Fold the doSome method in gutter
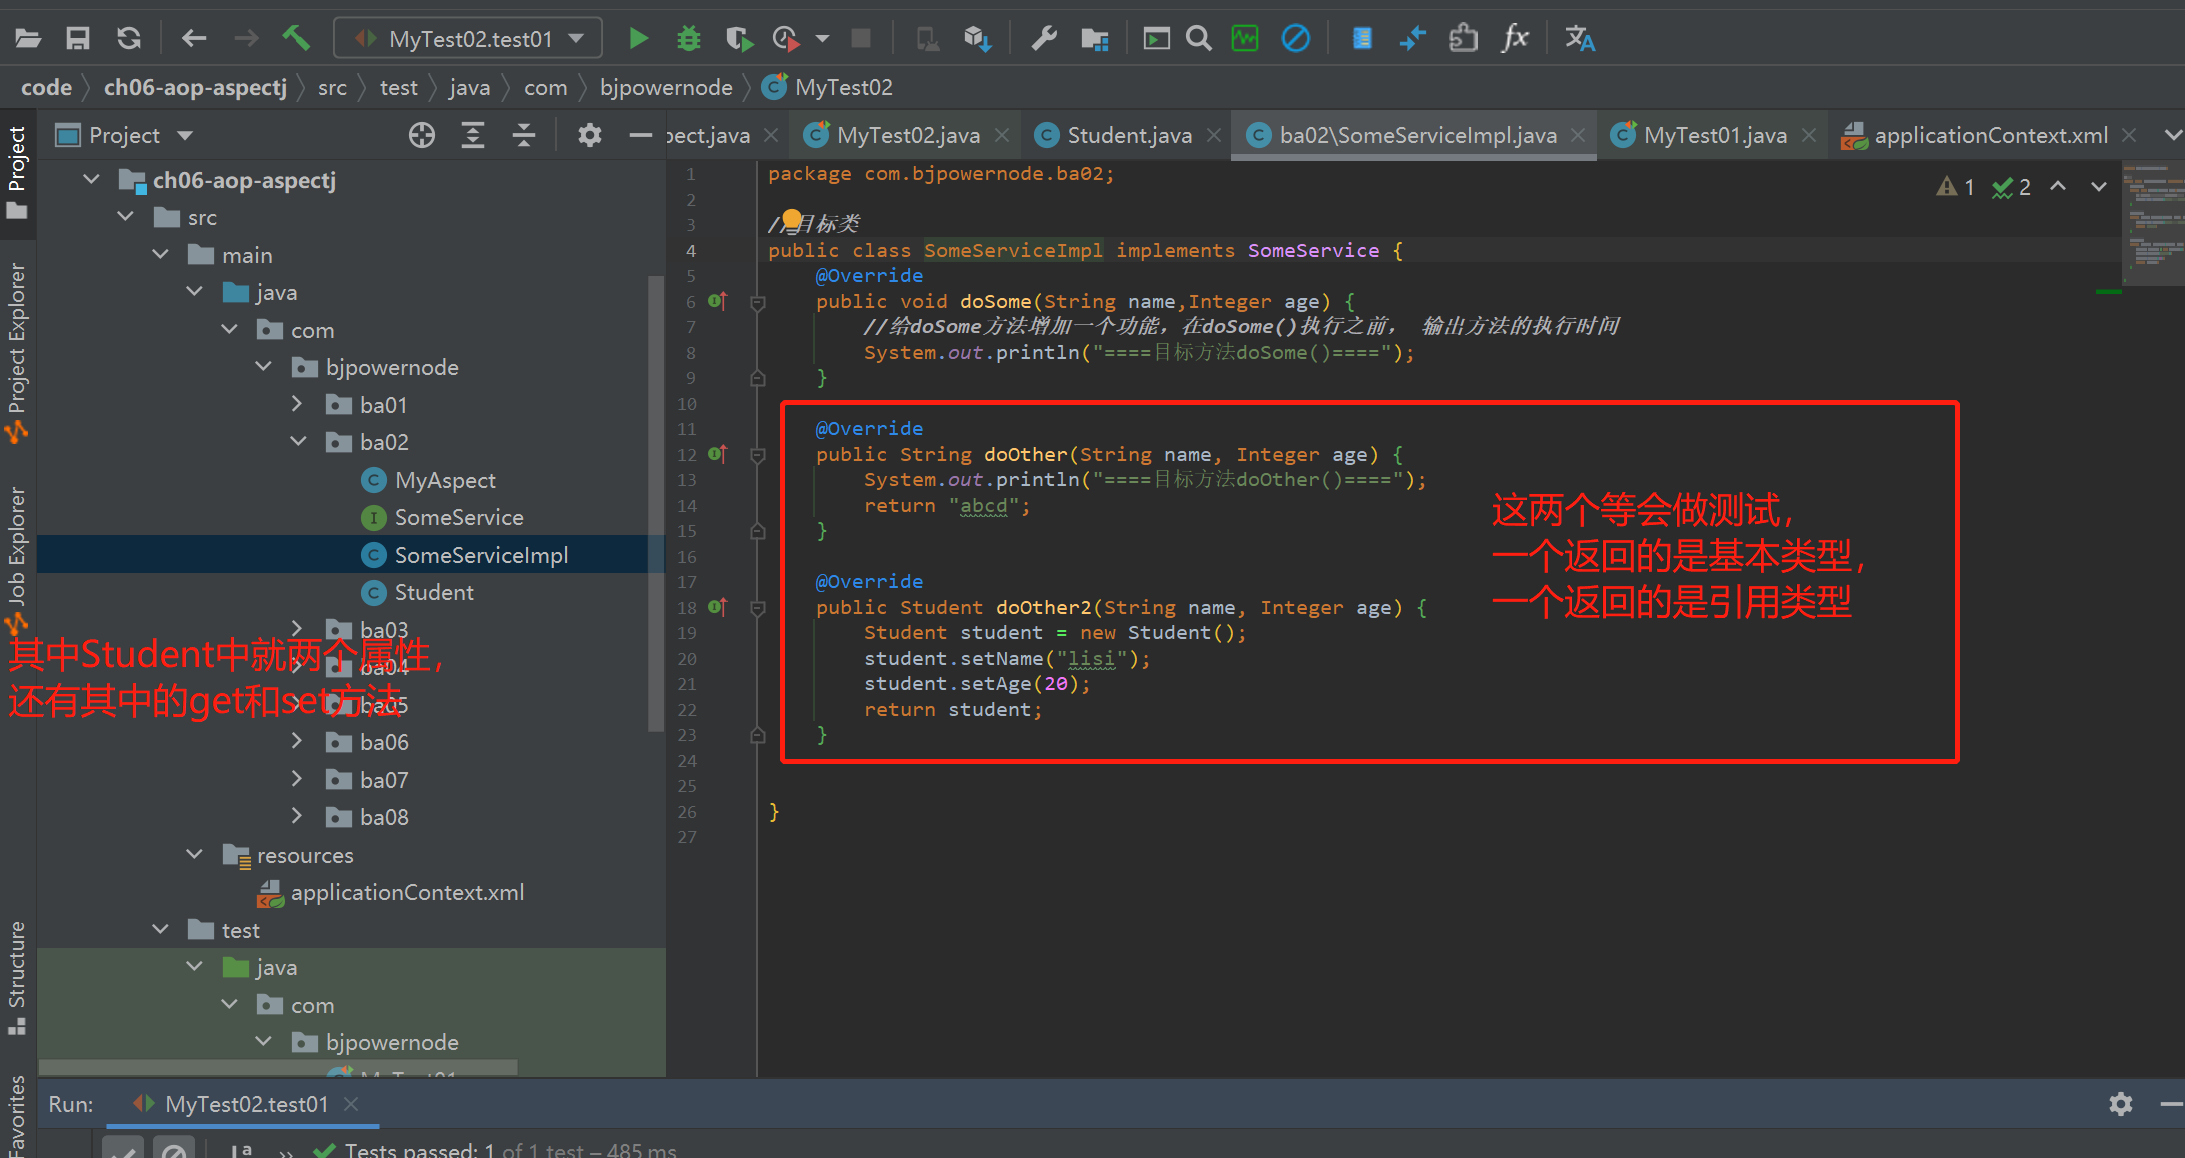This screenshot has width=2185, height=1158. coord(758,302)
